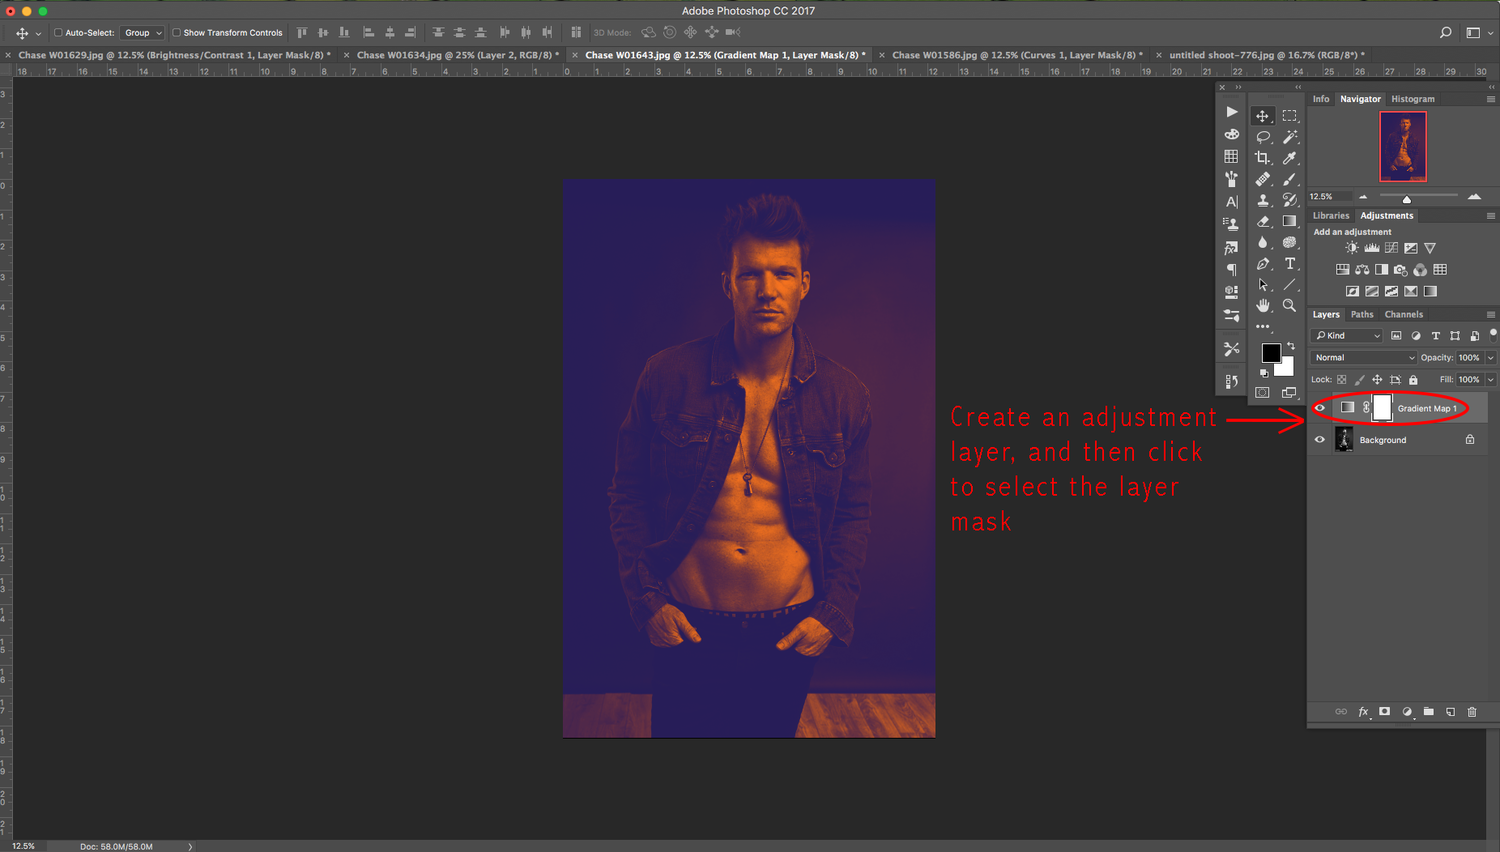This screenshot has height=852, width=1500.
Task: Enable the Auto-Select checkbox
Action: click(x=58, y=33)
